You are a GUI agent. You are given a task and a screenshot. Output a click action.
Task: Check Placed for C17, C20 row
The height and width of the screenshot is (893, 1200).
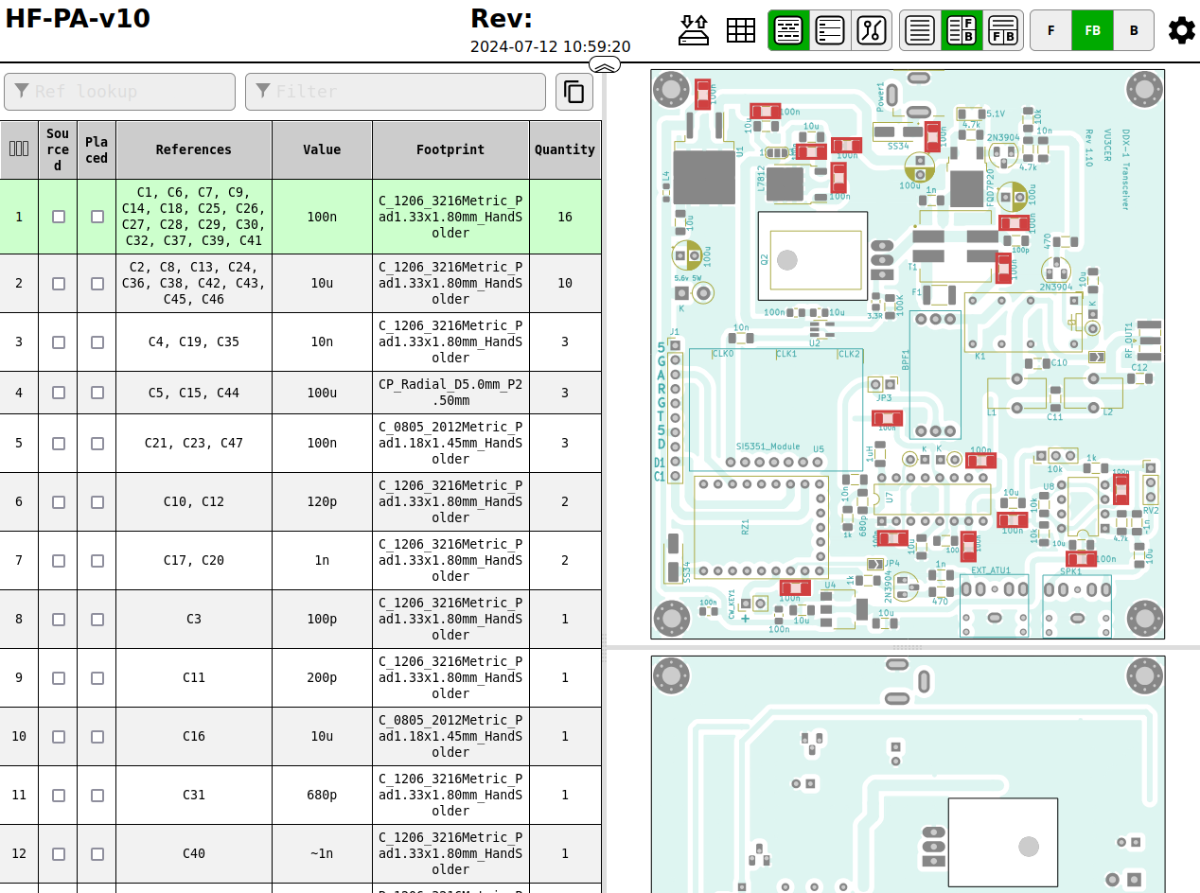pyautogui.click(x=97, y=561)
